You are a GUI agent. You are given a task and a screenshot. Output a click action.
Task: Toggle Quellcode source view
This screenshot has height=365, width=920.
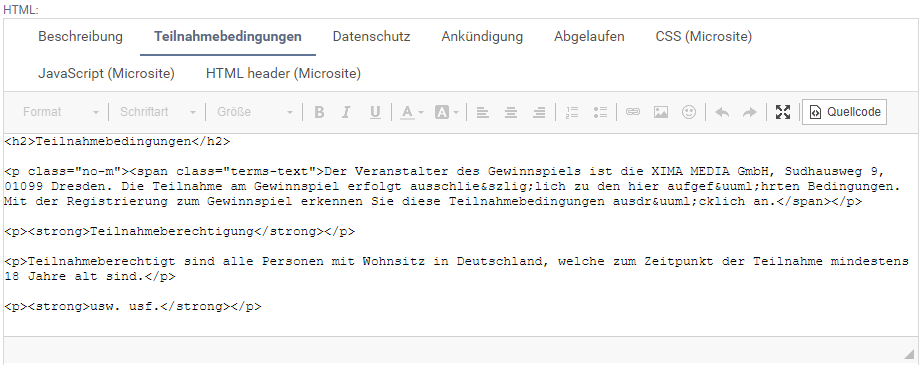[x=844, y=112]
